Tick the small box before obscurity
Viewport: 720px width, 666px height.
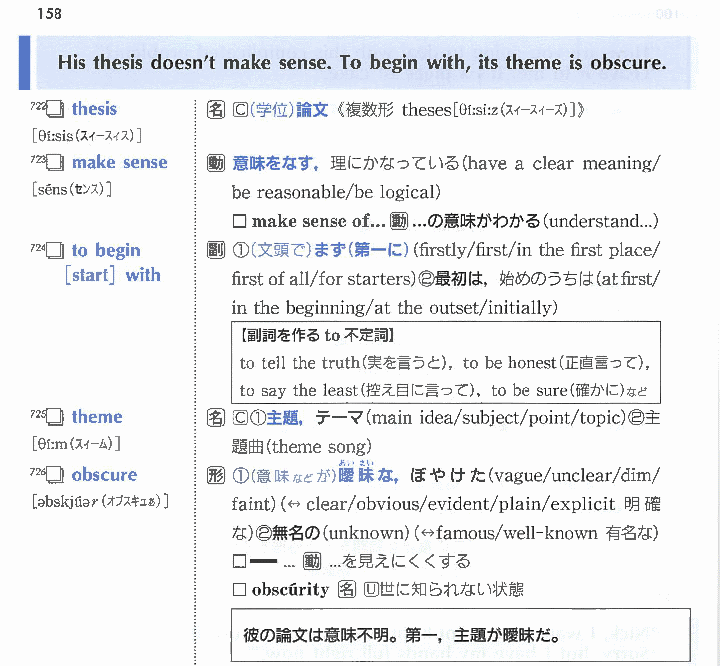point(239,590)
